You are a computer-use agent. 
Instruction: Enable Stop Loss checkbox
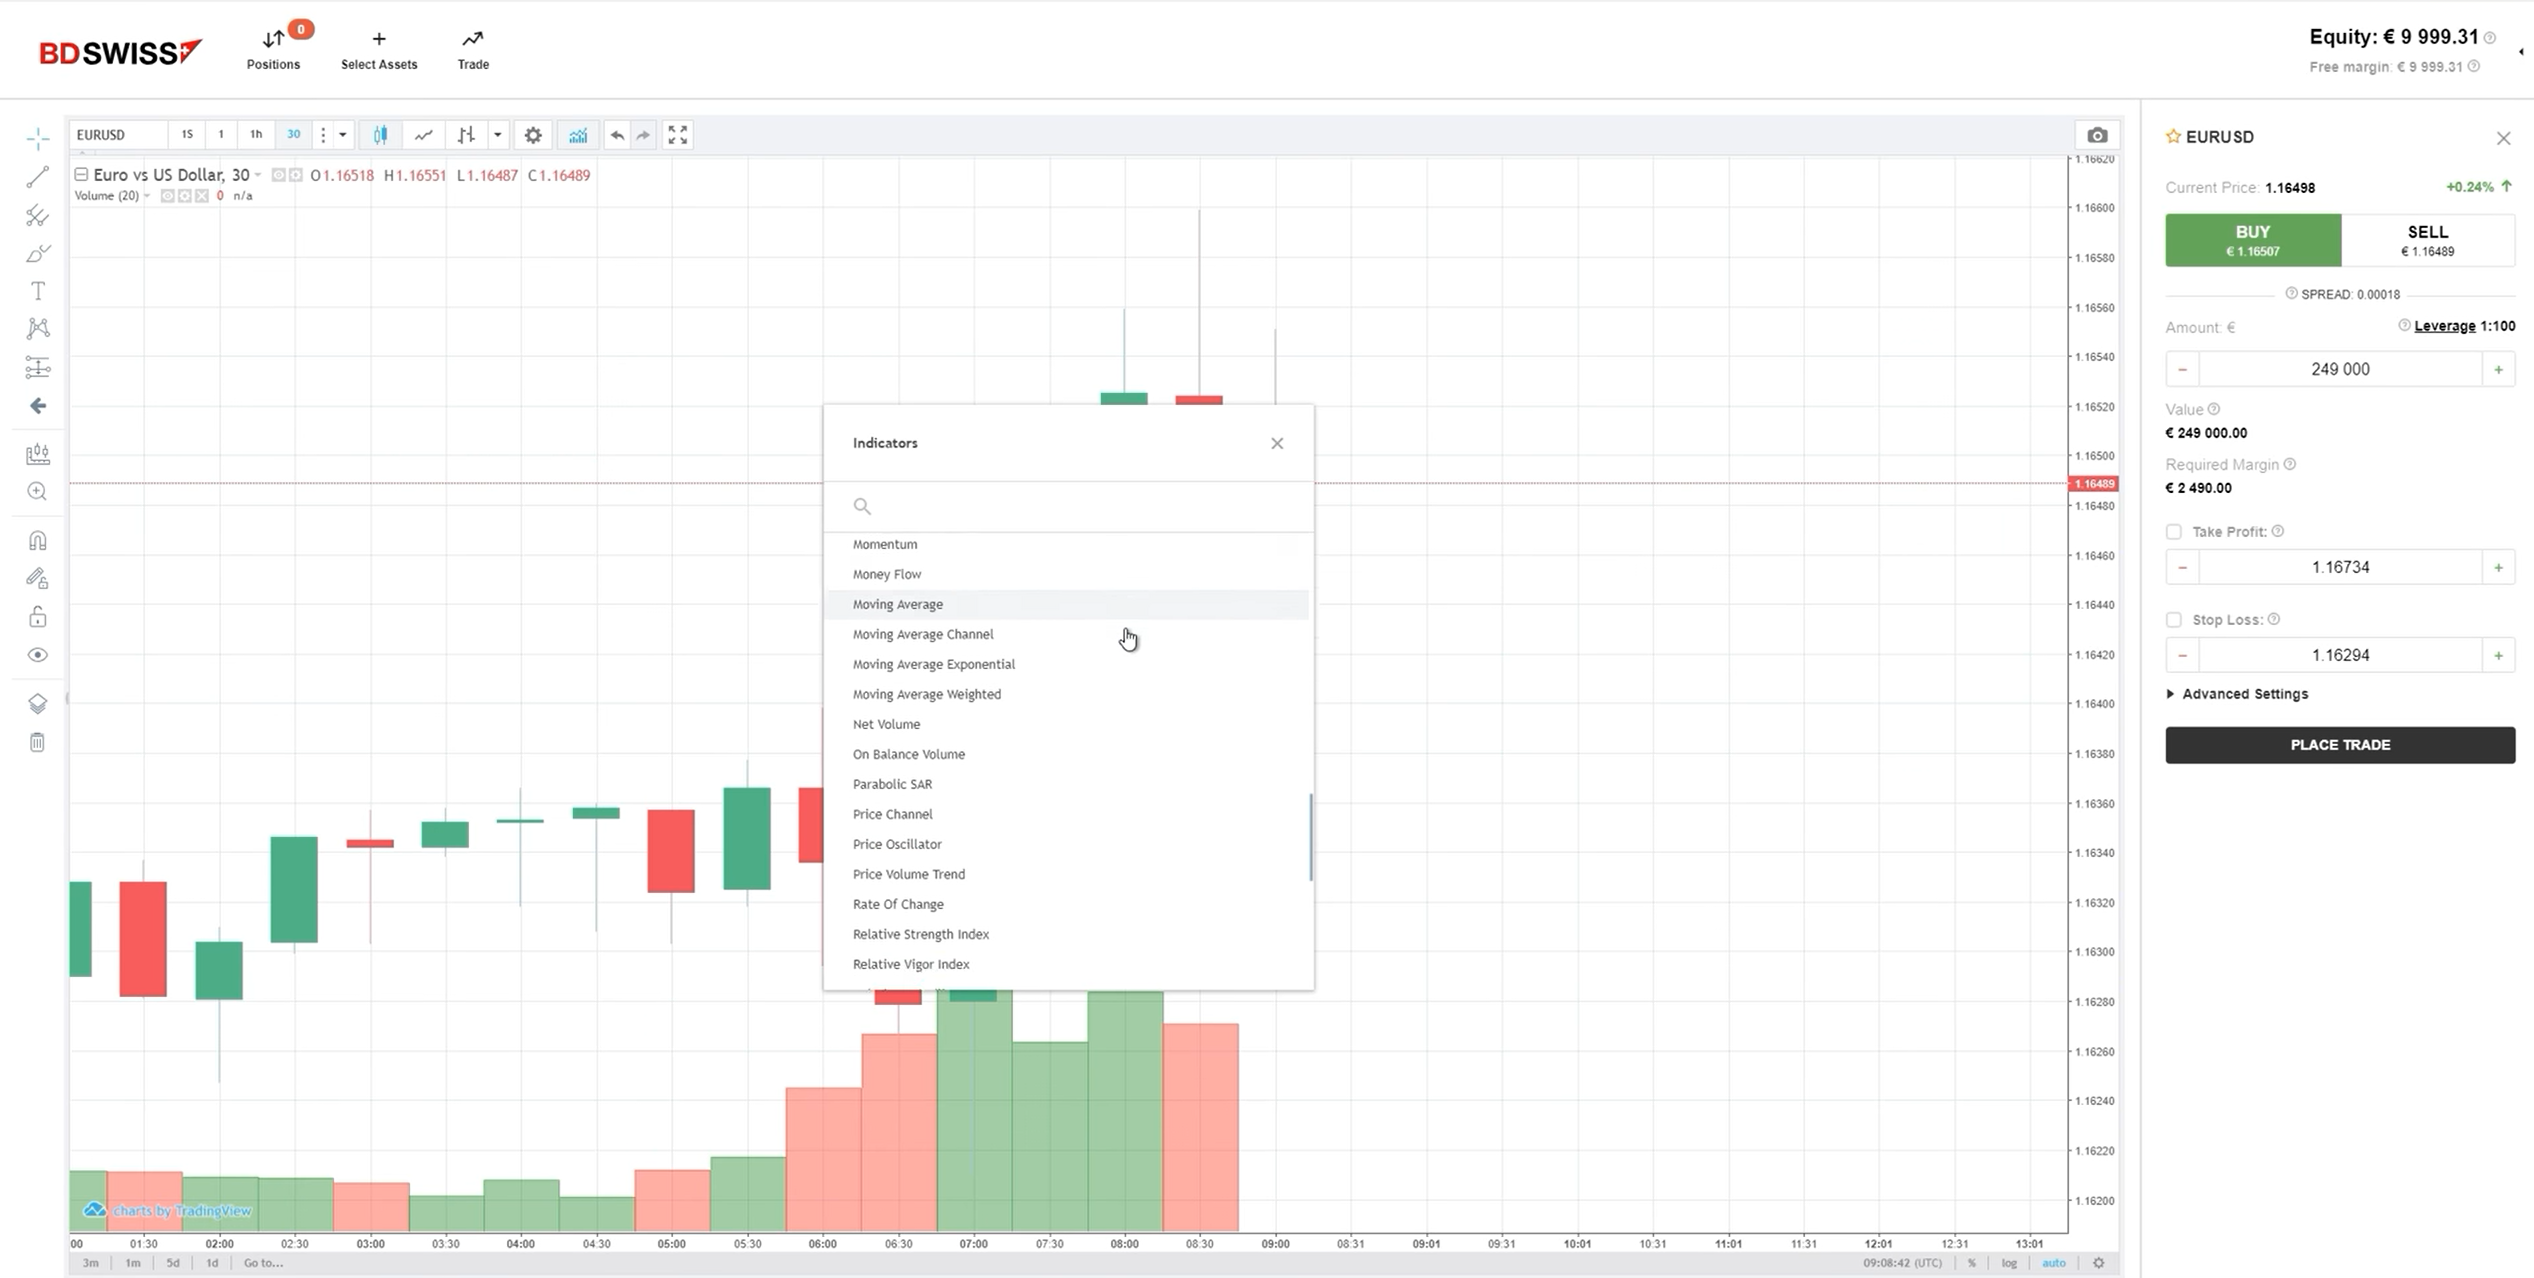[2173, 620]
